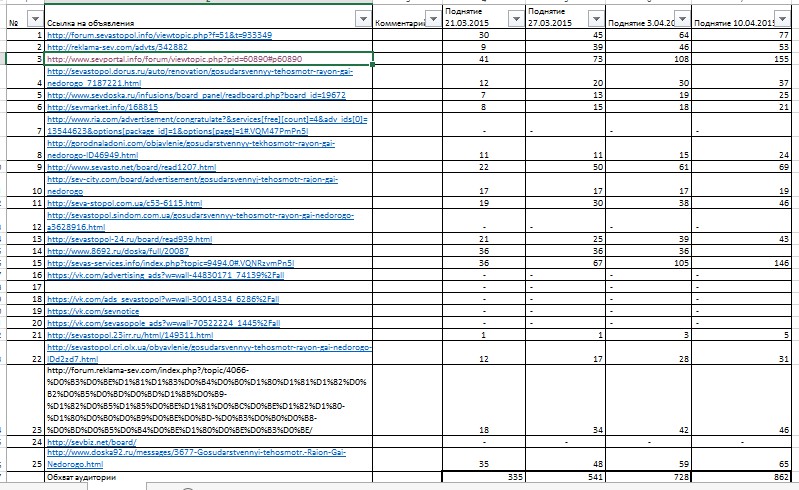Open reklama-sev.com advts/342882 link

coord(117,47)
